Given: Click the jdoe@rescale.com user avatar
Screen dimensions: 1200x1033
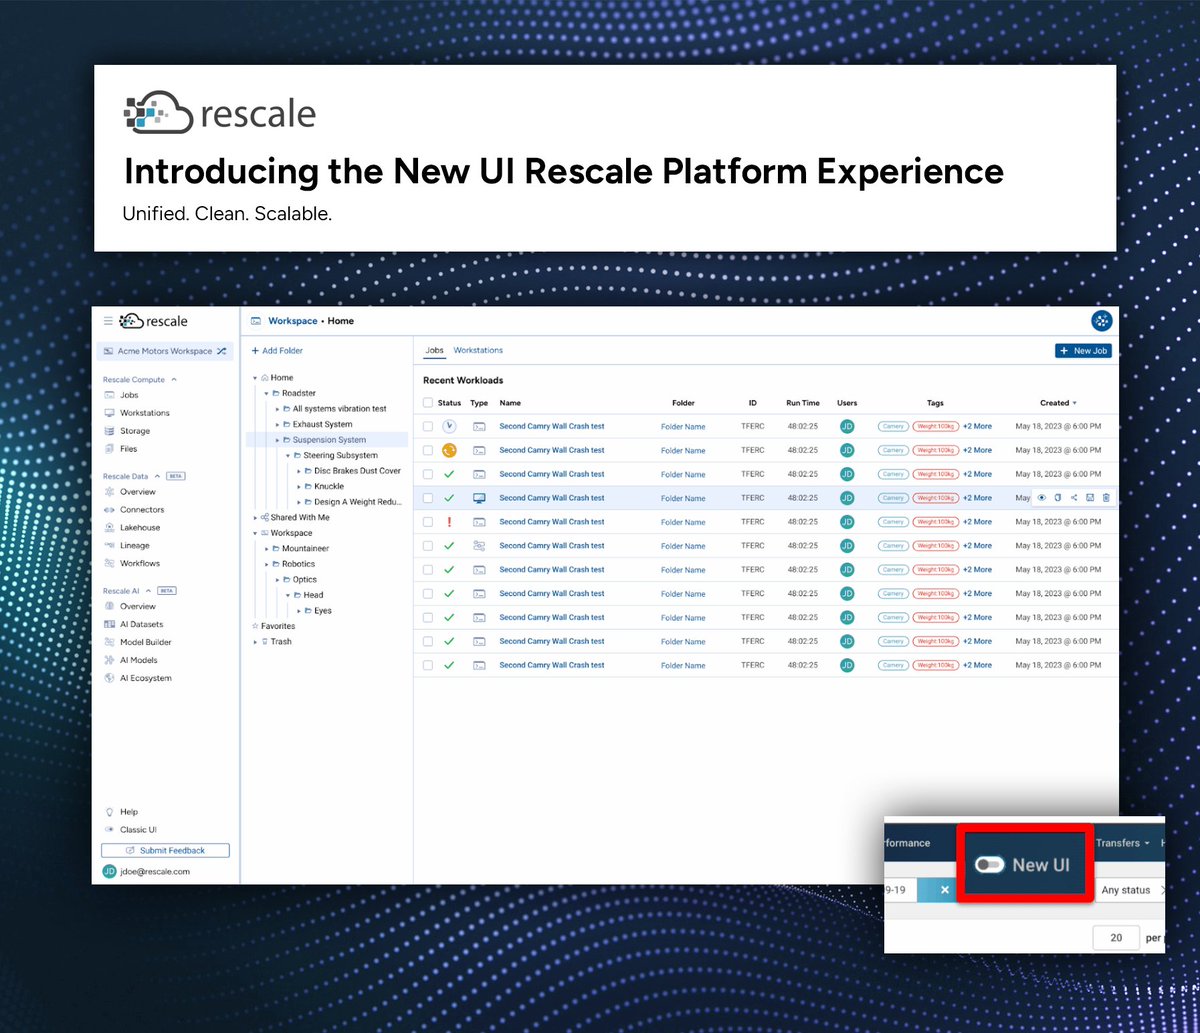Looking at the screenshot, I should tap(111, 870).
